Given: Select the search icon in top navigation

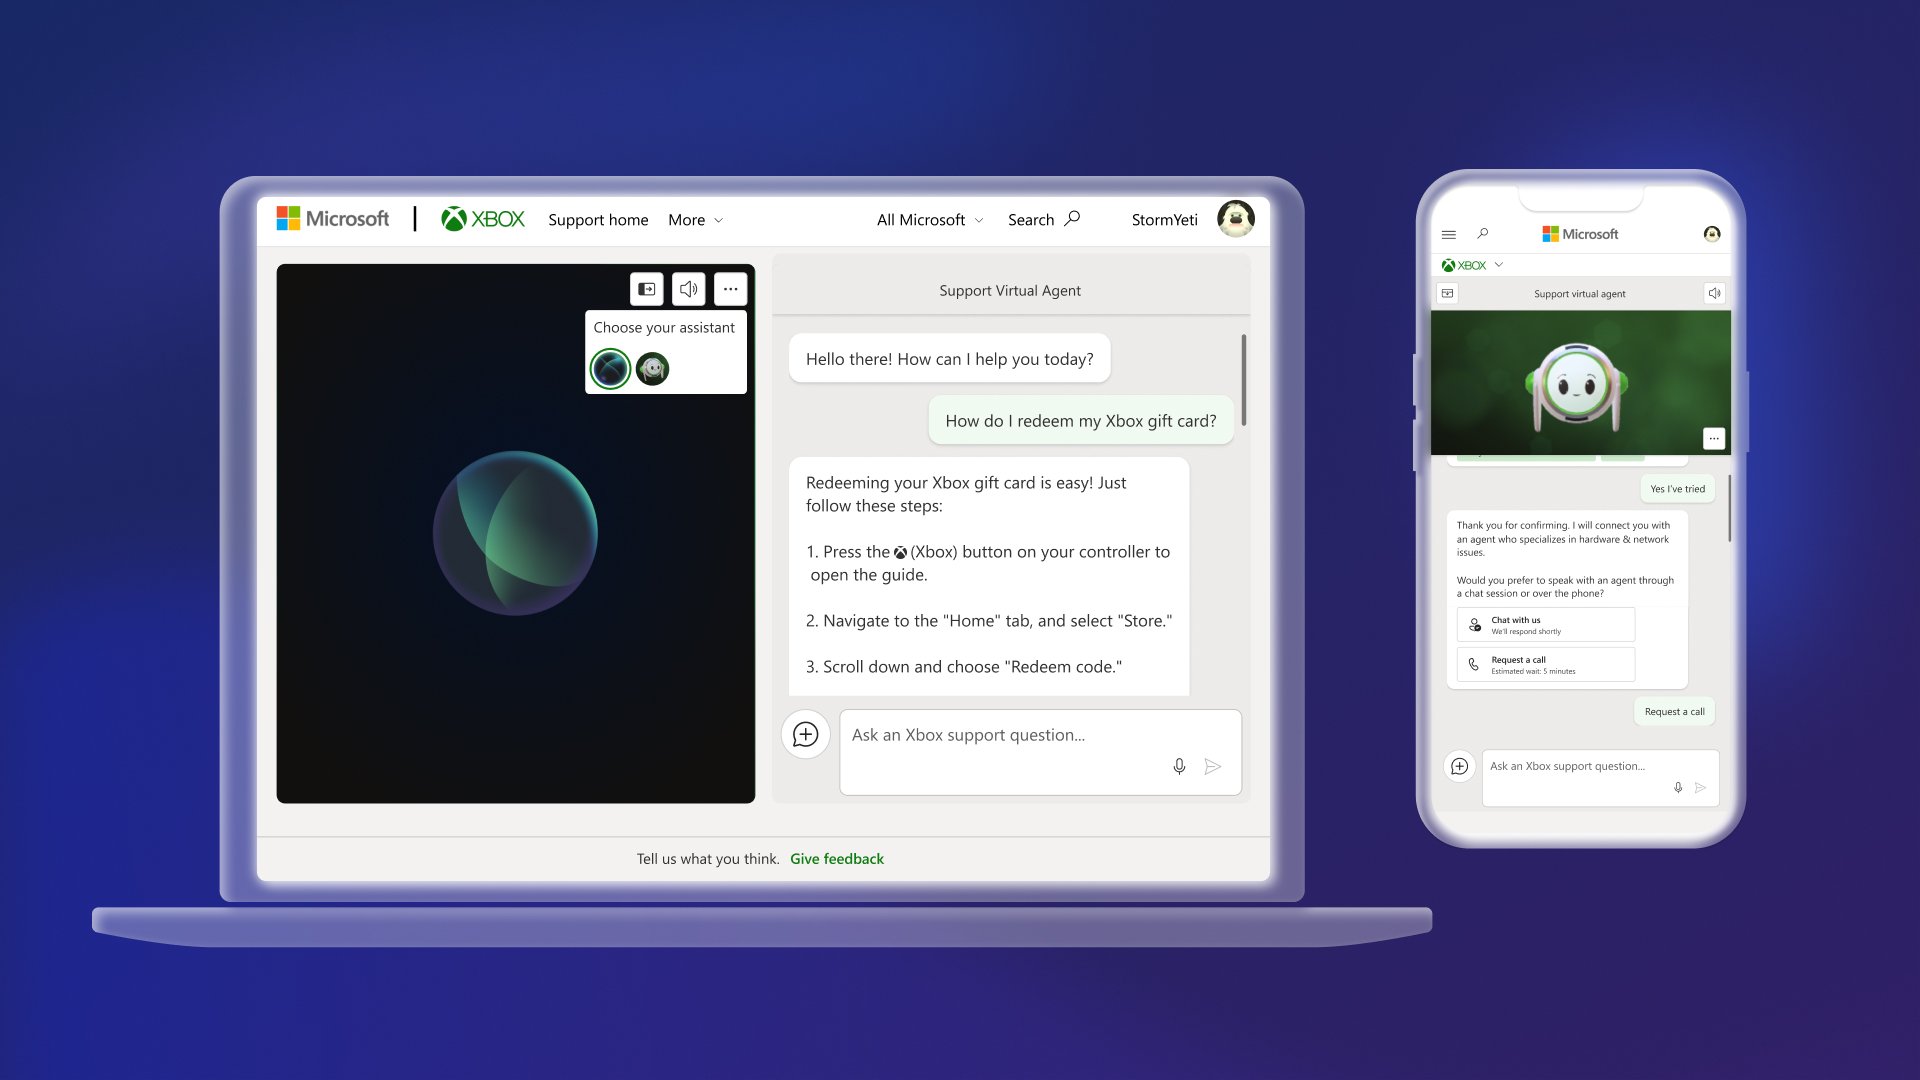Looking at the screenshot, I should tap(1072, 218).
